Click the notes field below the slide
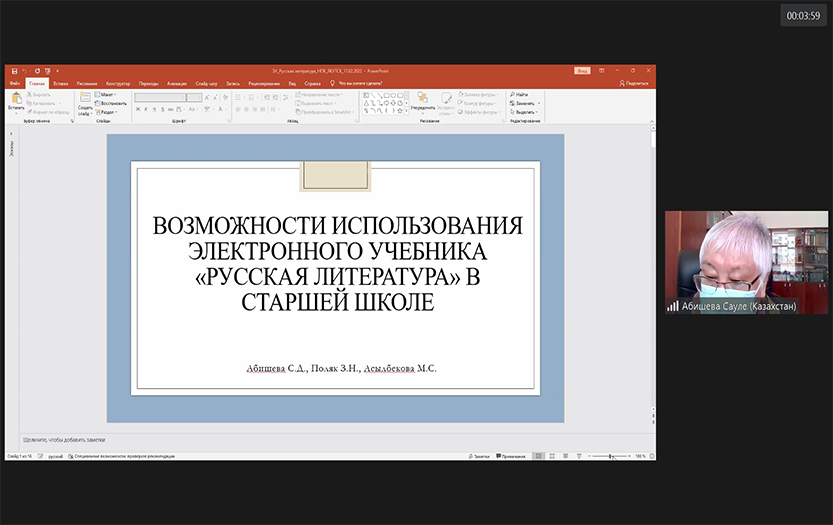833x525 pixels. [300, 439]
